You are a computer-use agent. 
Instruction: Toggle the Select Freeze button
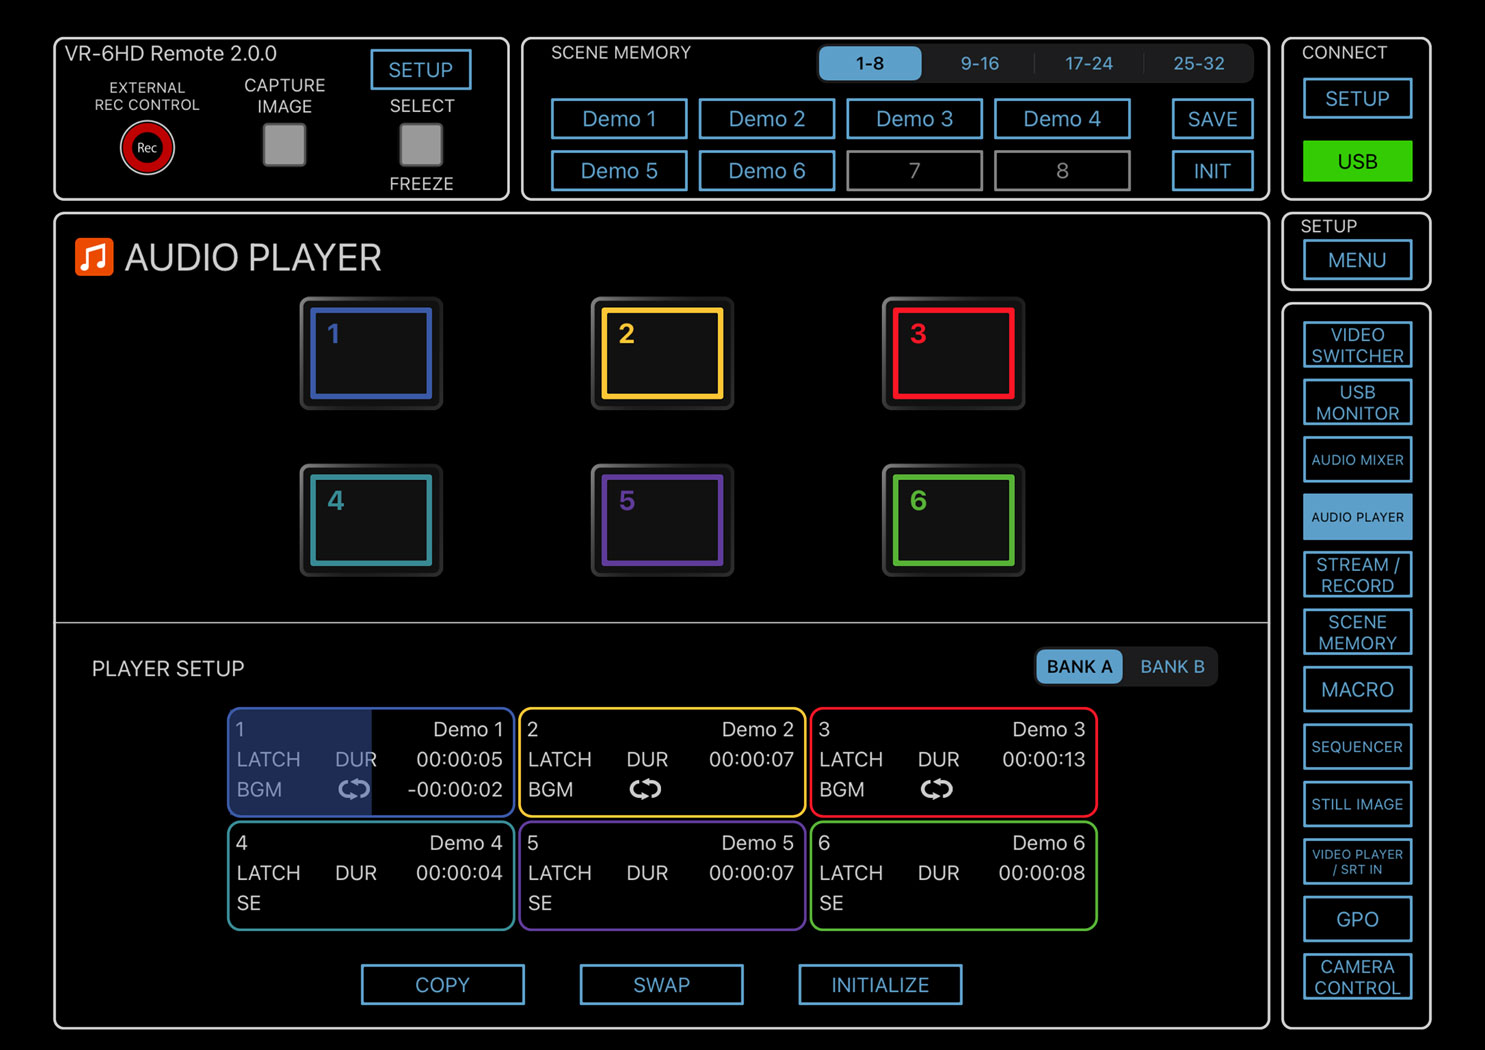click(x=421, y=145)
